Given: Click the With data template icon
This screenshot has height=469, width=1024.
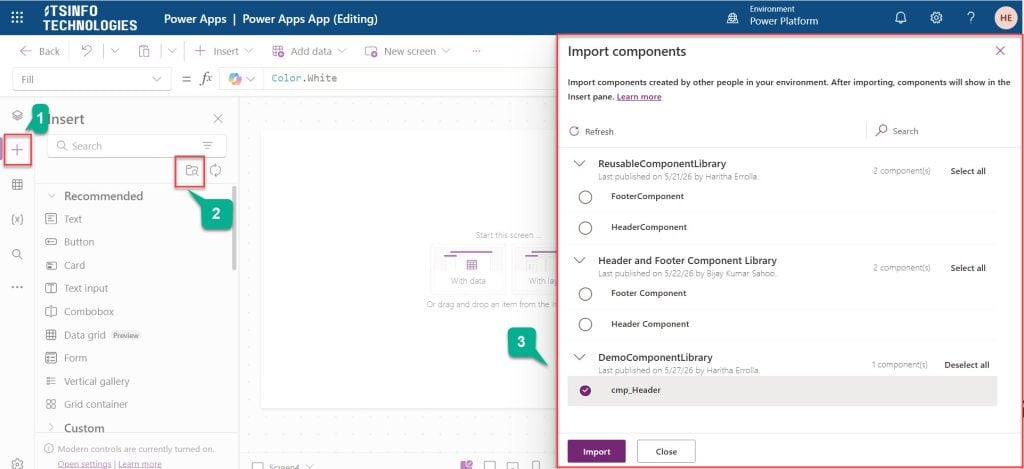Looking at the screenshot, I should [x=472, y=265].
